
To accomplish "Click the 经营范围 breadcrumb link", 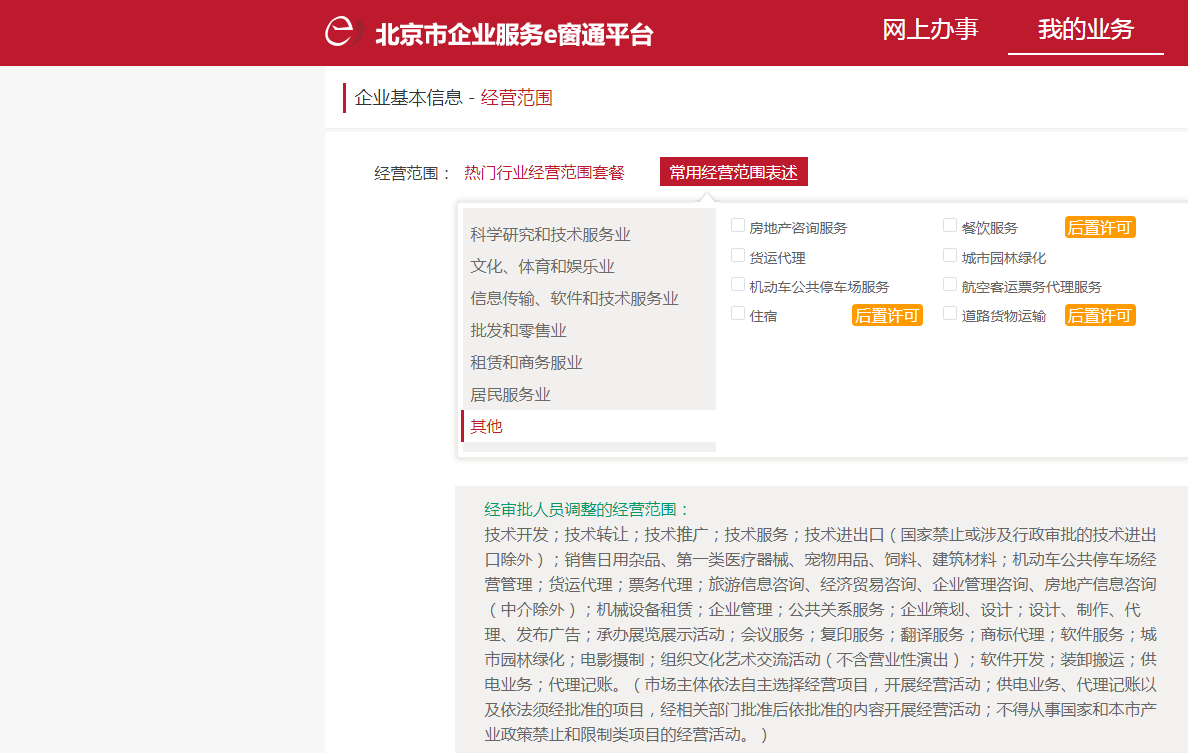I will (515, 97).
